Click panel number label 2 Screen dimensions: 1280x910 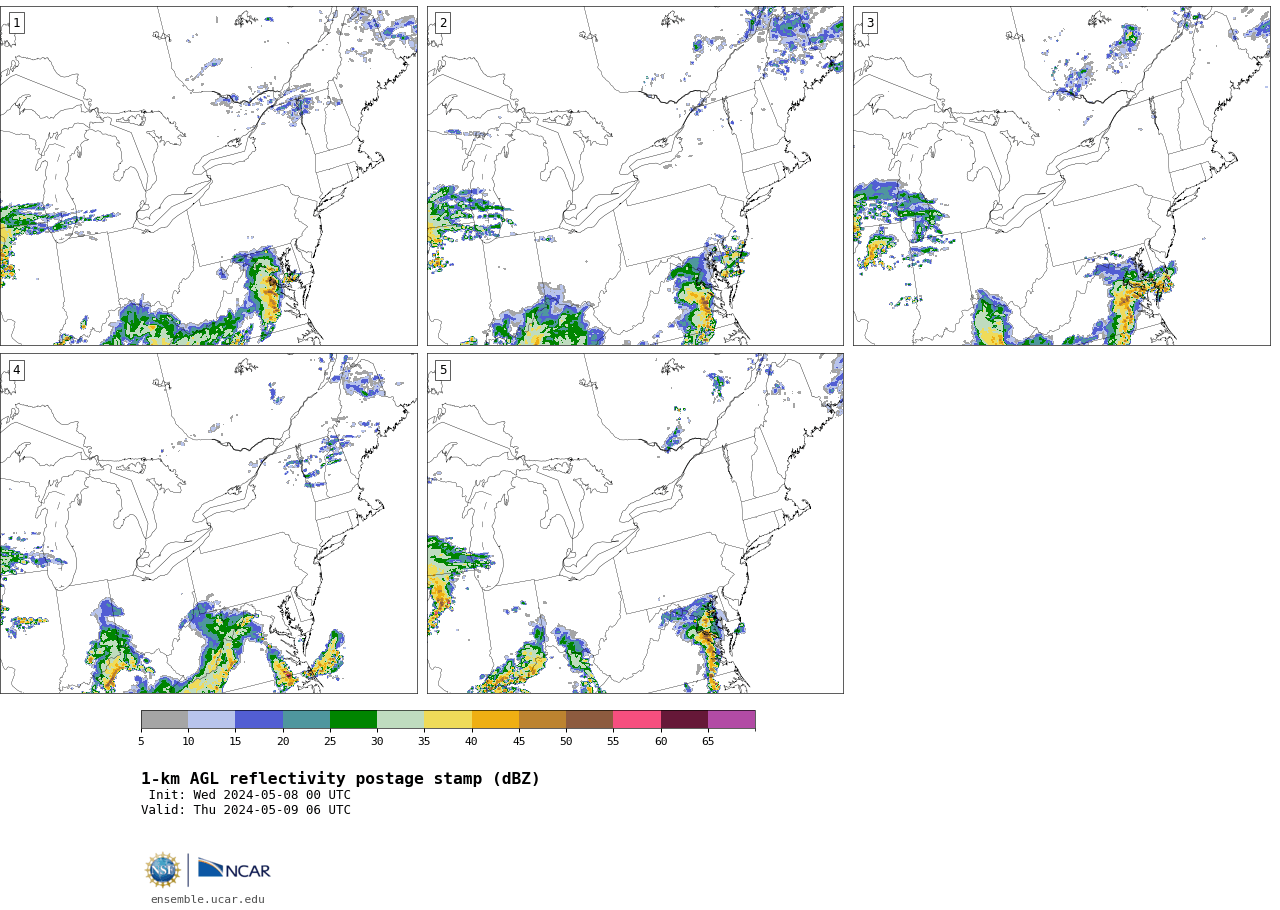coord(443,23)
